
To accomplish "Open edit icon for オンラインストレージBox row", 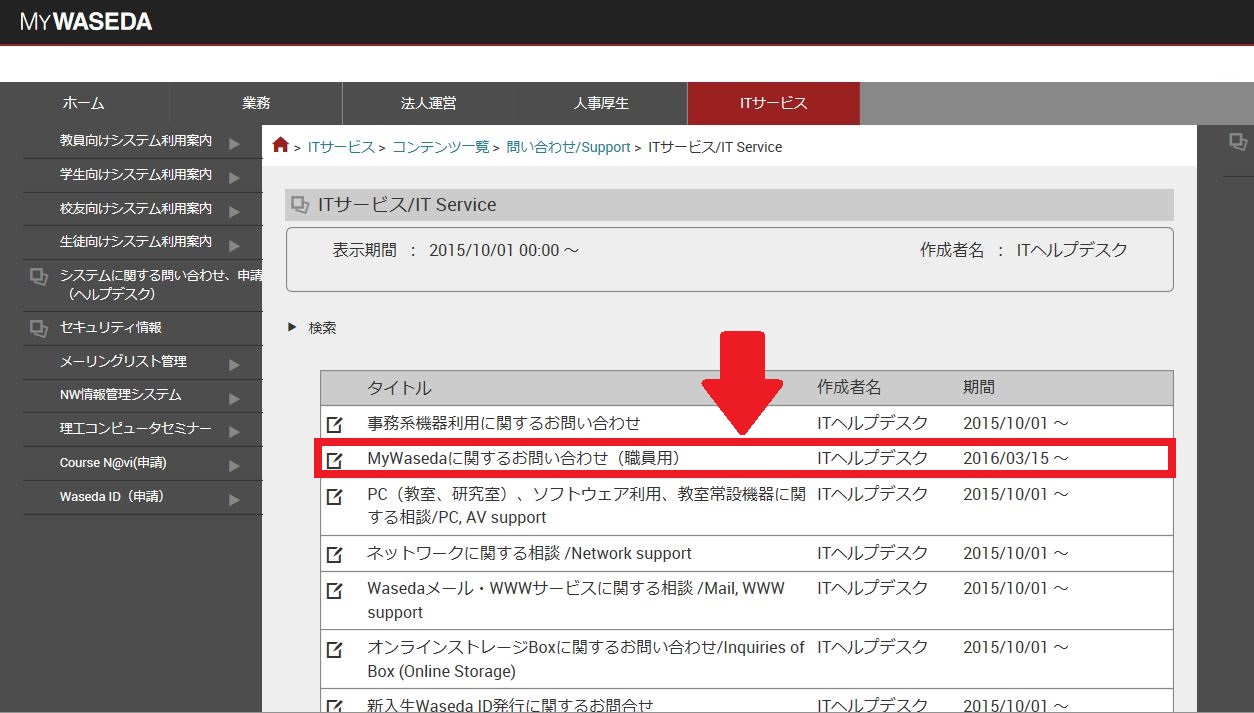I will tap(335, 650).
